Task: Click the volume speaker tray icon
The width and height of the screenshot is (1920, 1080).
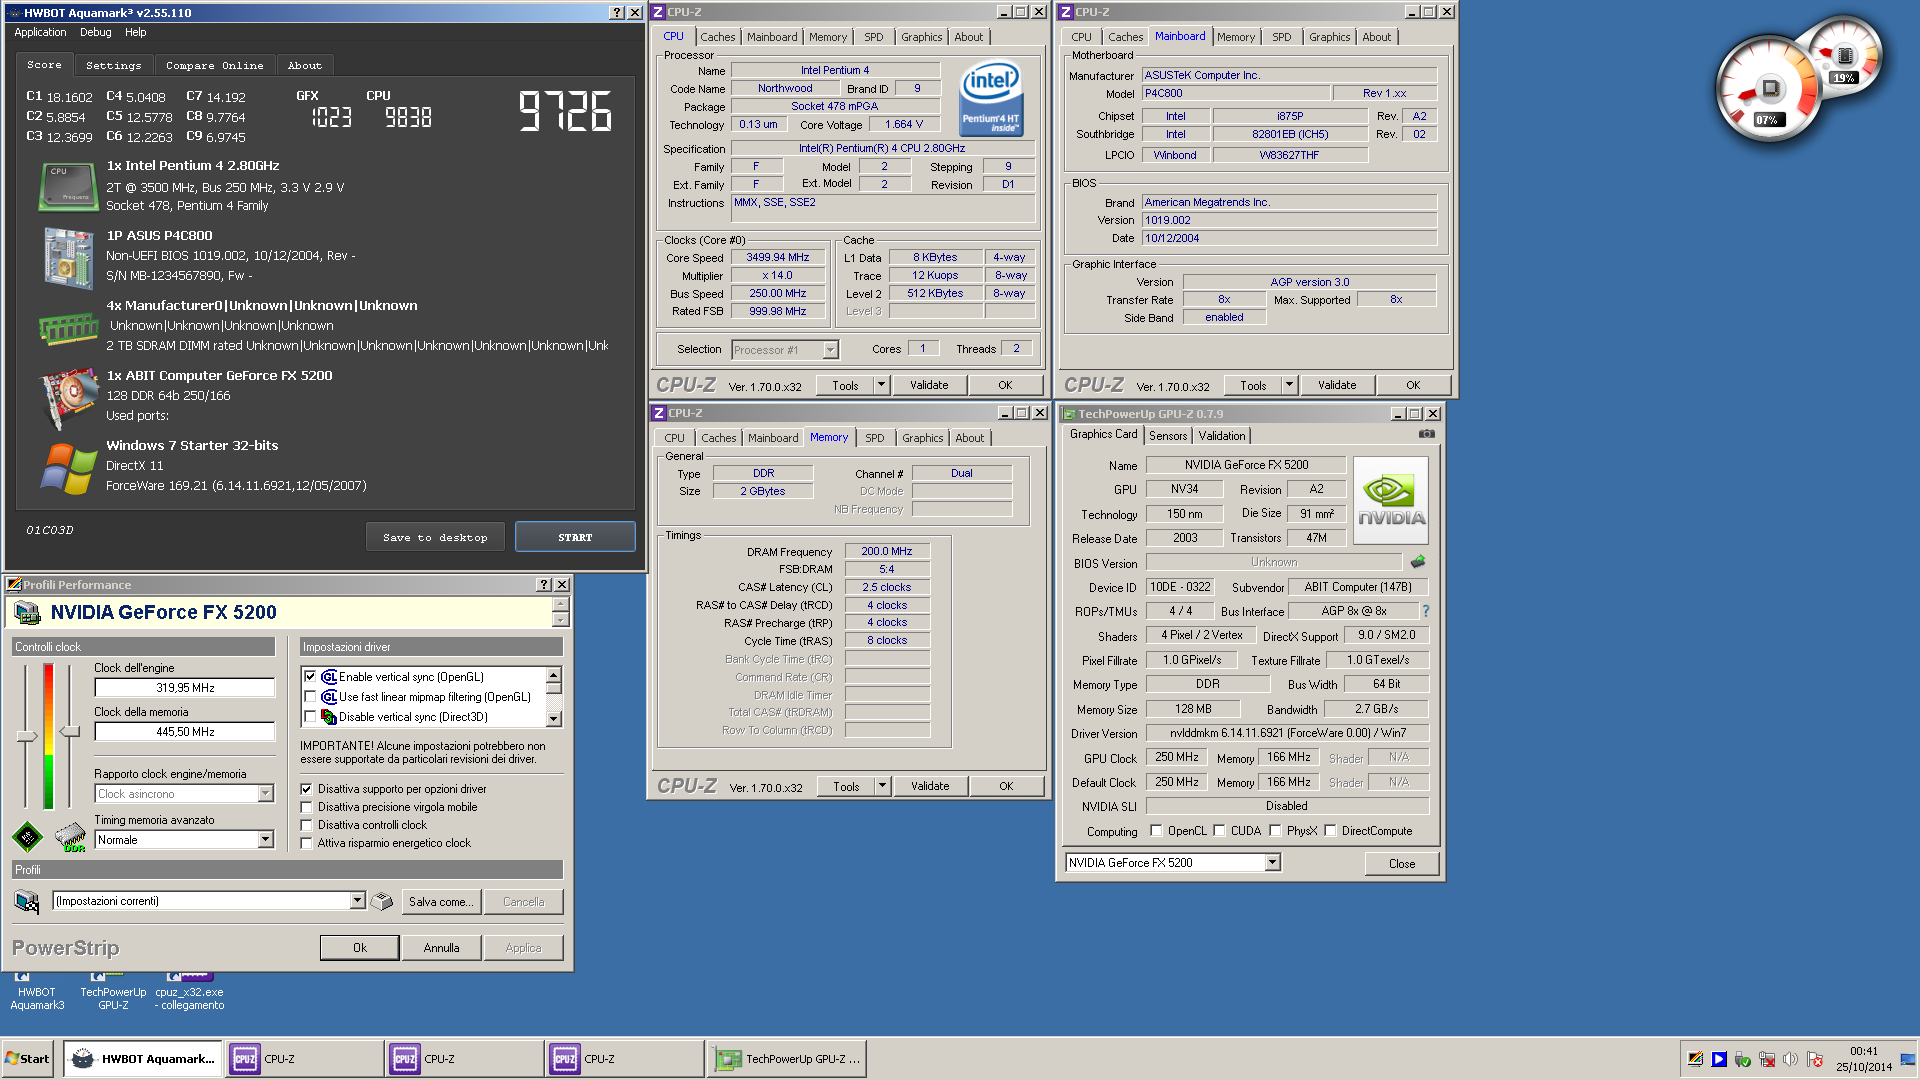Action: pos(1791,1059)
